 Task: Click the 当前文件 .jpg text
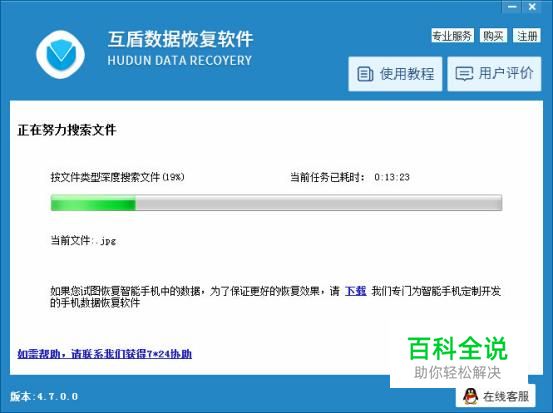[x=83, y=241]
